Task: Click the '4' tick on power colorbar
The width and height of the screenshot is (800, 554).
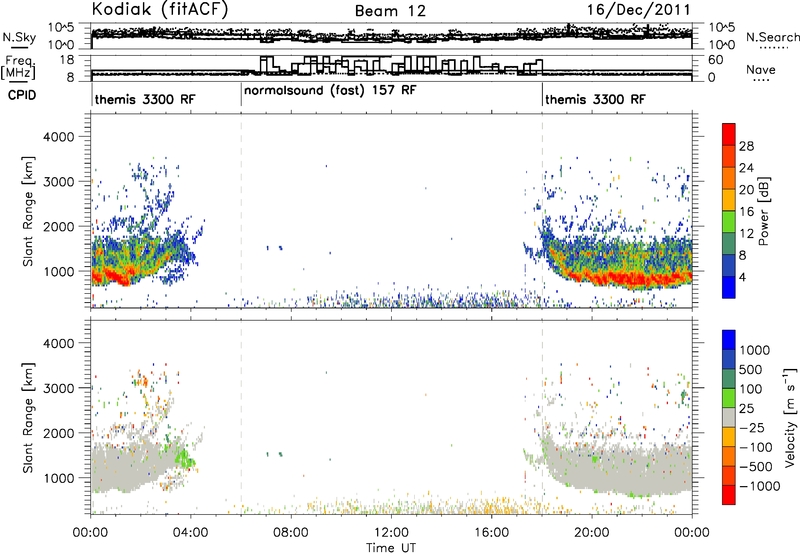Action: click(742, 277)
